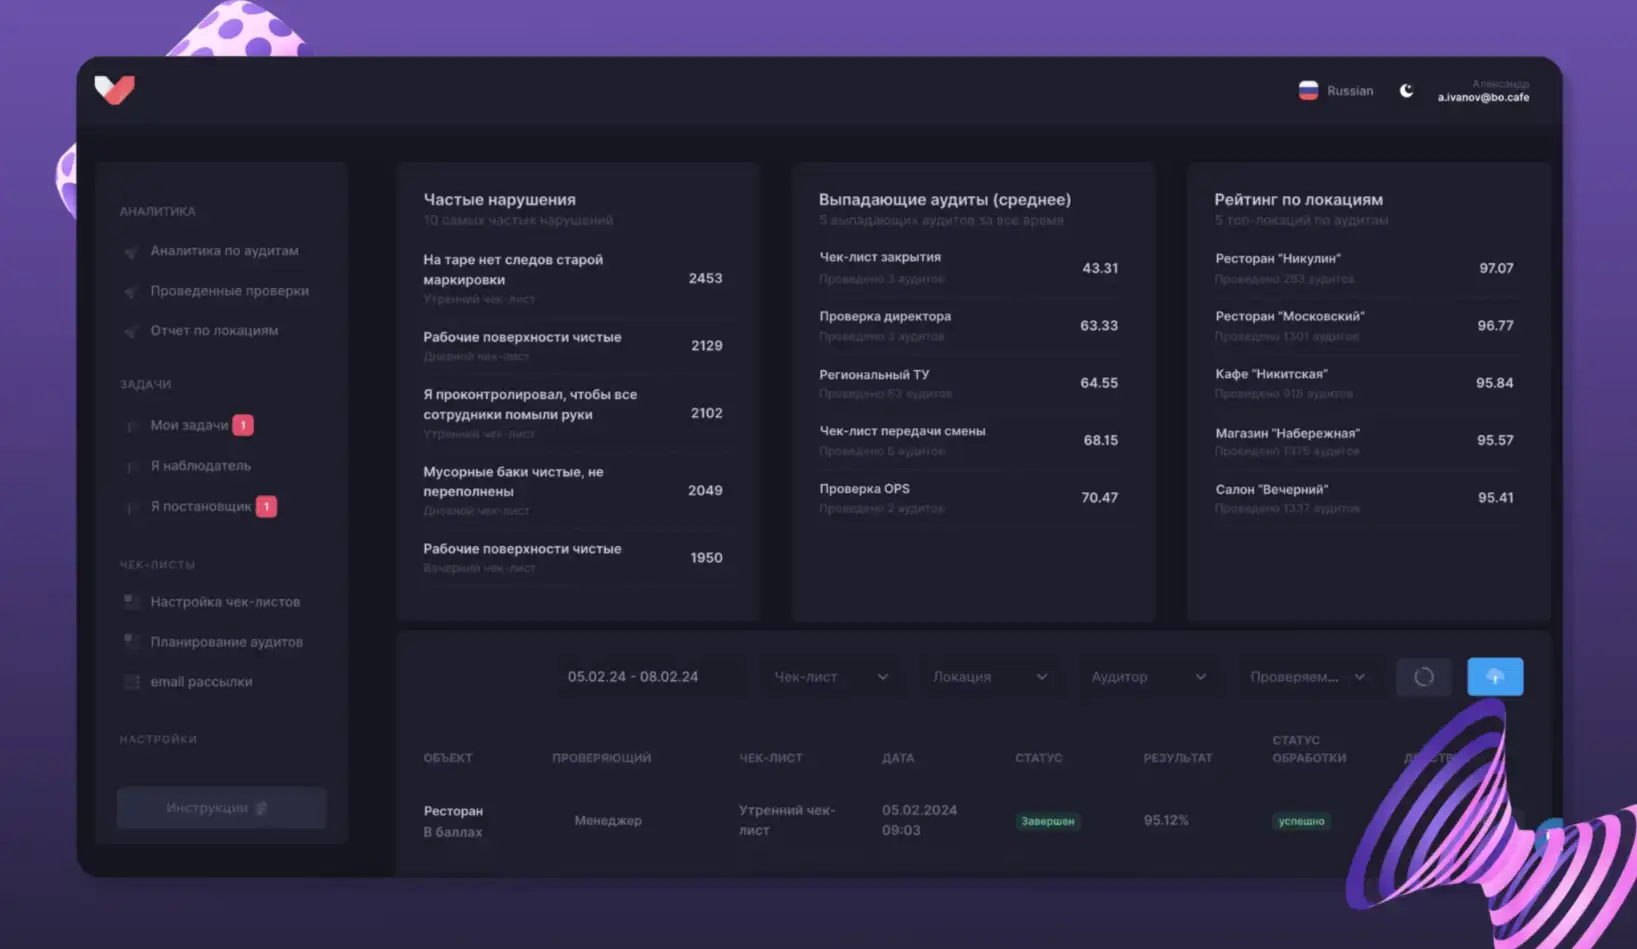Viewport: 1637px width, 949px height.
Task: Open the Я постановщик section
Action: point(201,507)
